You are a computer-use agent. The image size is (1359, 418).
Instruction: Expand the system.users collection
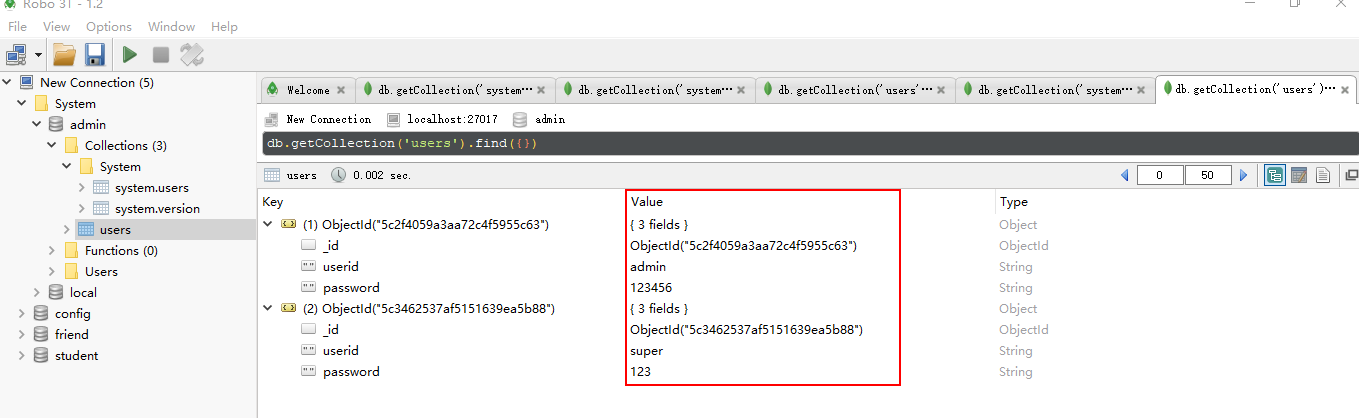81,187
